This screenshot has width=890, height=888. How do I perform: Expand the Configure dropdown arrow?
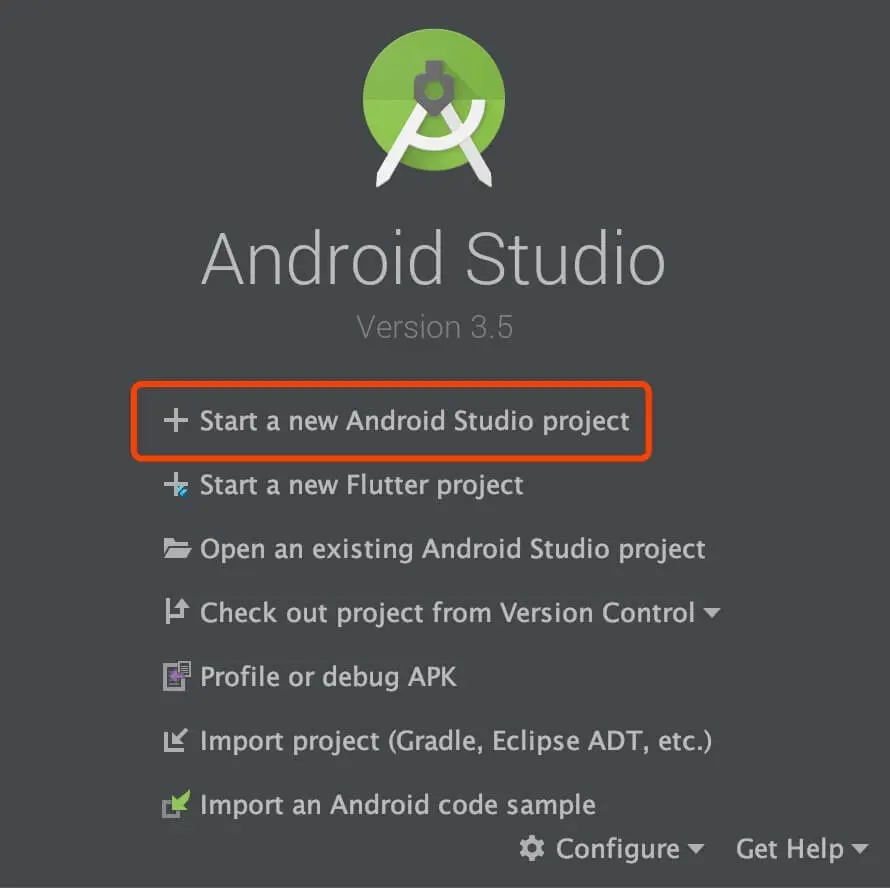pyautogui.click(x=695, y=849)
